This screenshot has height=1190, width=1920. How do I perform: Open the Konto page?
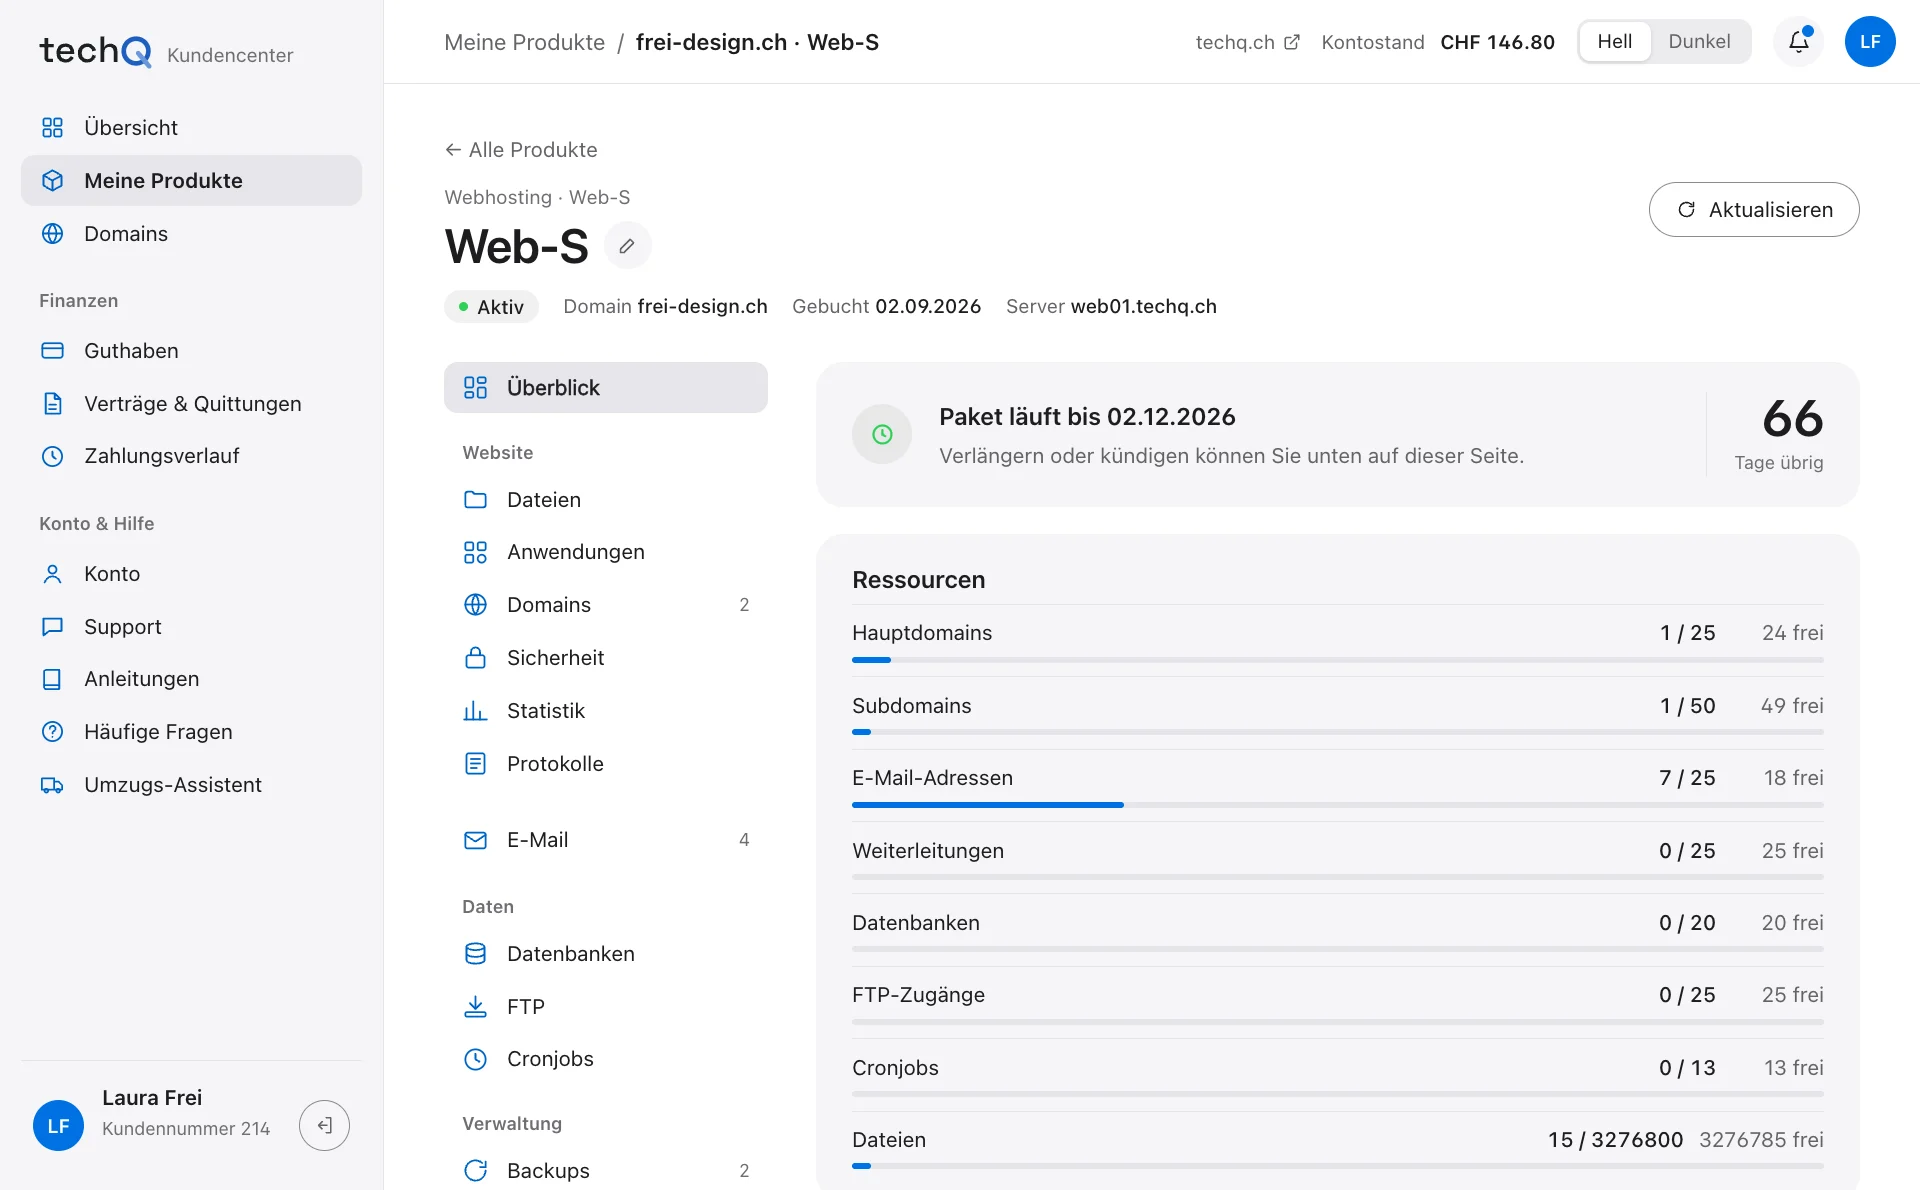coord(191,574)
